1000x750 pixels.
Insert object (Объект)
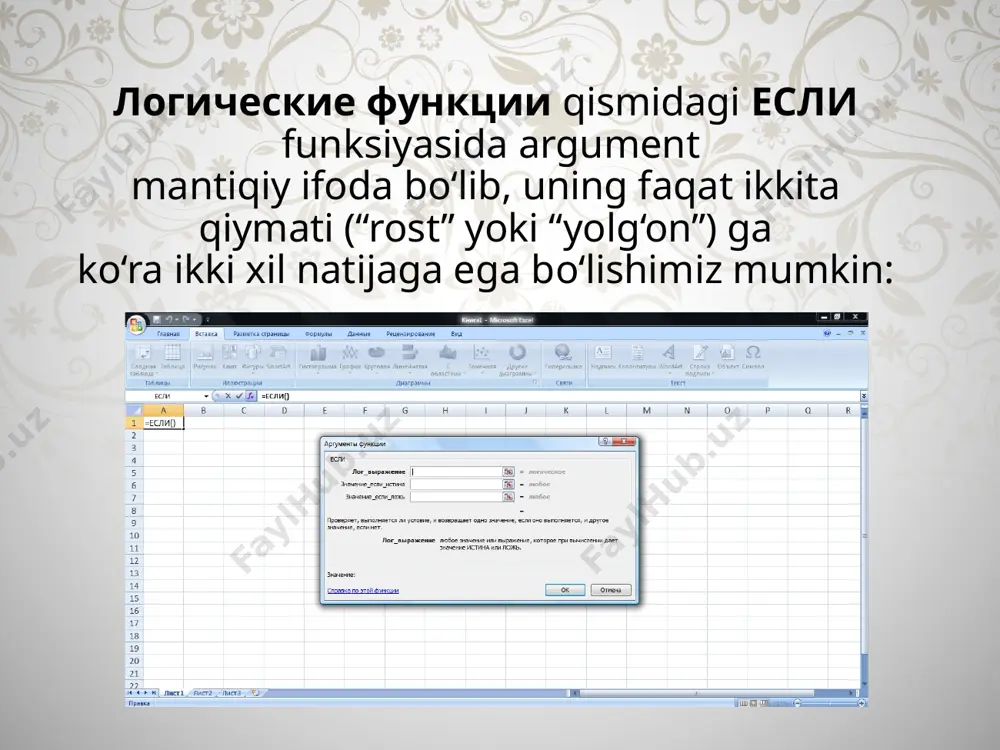pyautogui.click(x=728, y=358)
